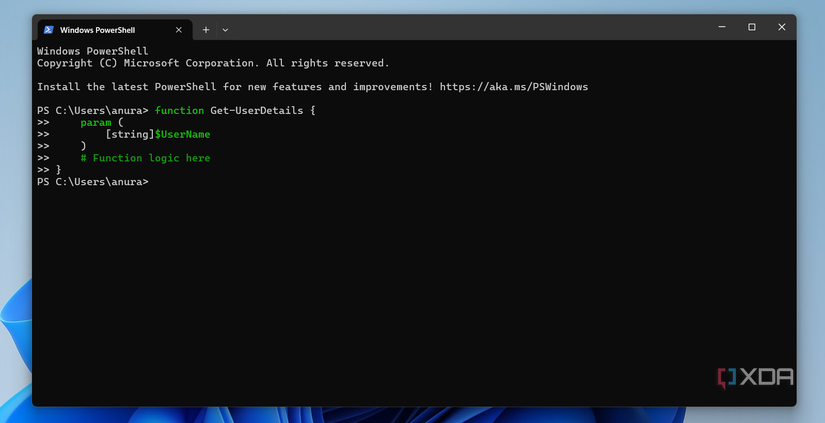The width and height of the screenshot is (825, 423).
Task: Click the Microsoft Corporation copyright line
Action: point(213,63)
